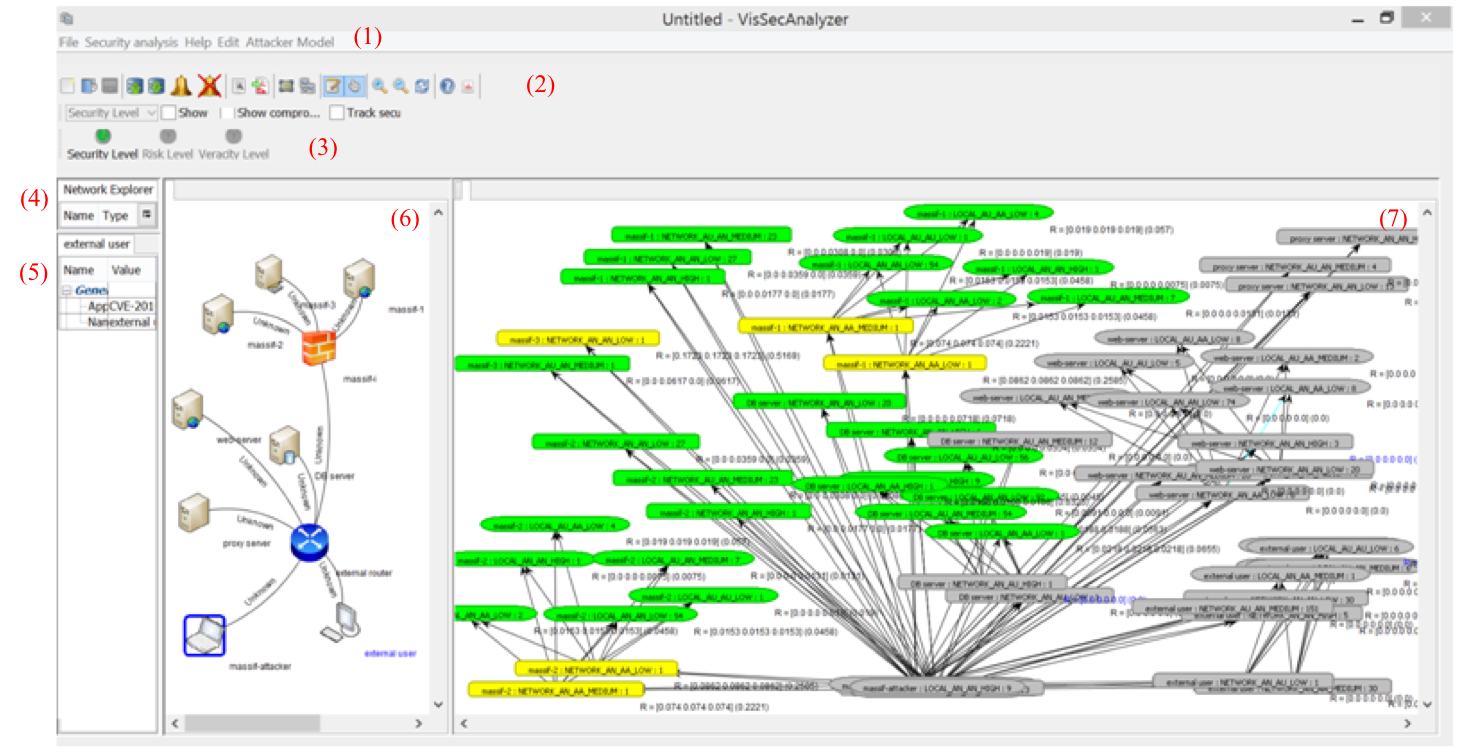Select the firewall node in network map

[321, 348]
